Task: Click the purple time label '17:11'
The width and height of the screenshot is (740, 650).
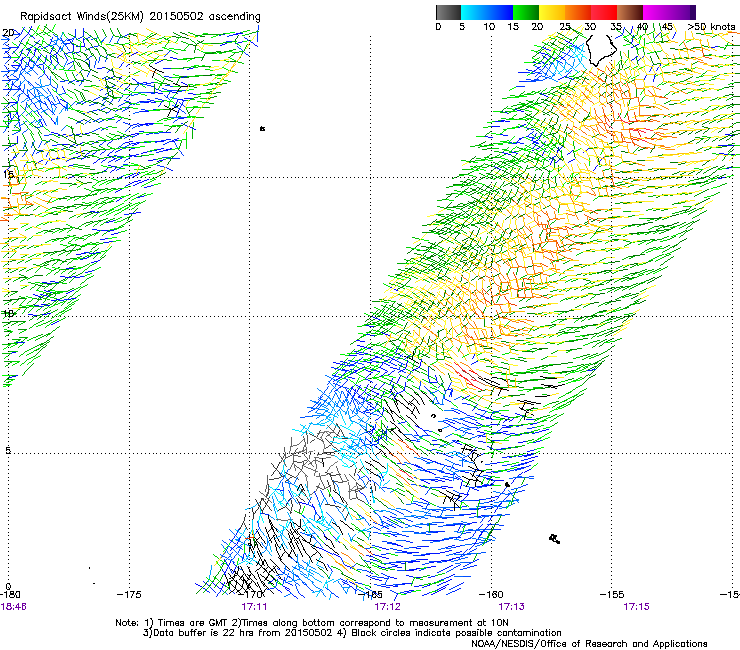Action: 254,607
